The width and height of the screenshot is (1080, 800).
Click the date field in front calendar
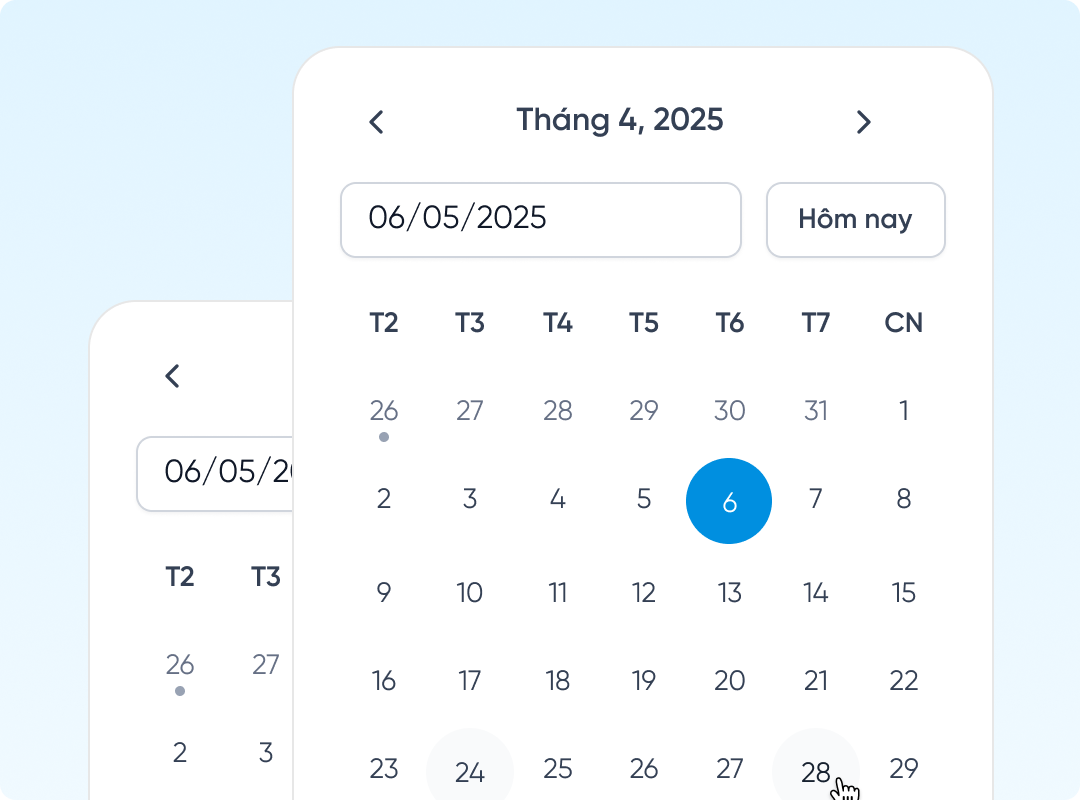click(x=540, y=219)
